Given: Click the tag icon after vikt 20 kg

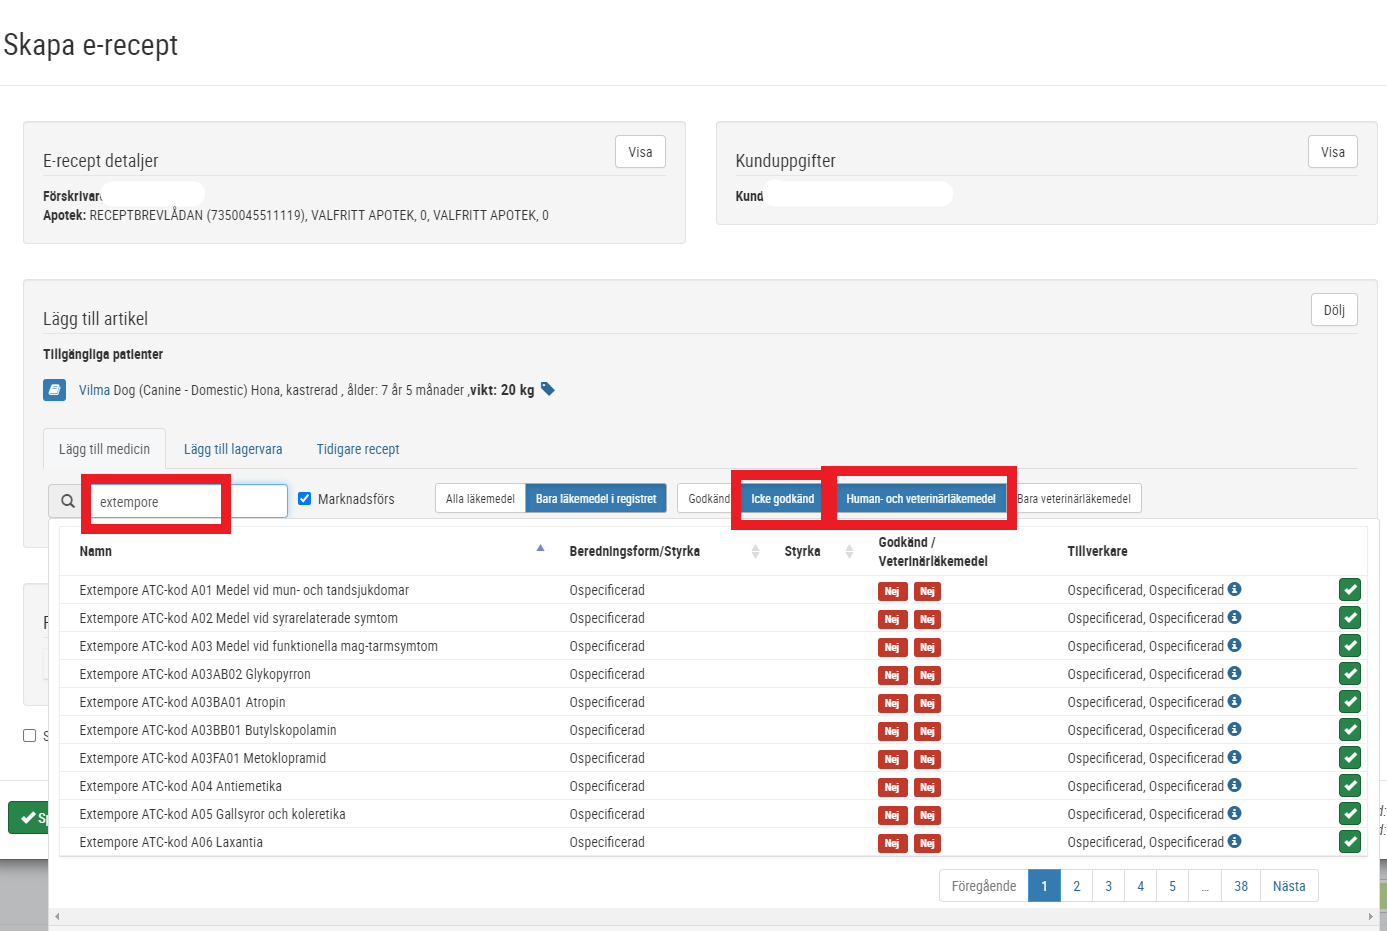Looking at the screenshot, I should pyautogui.click(x=548, y=389).
